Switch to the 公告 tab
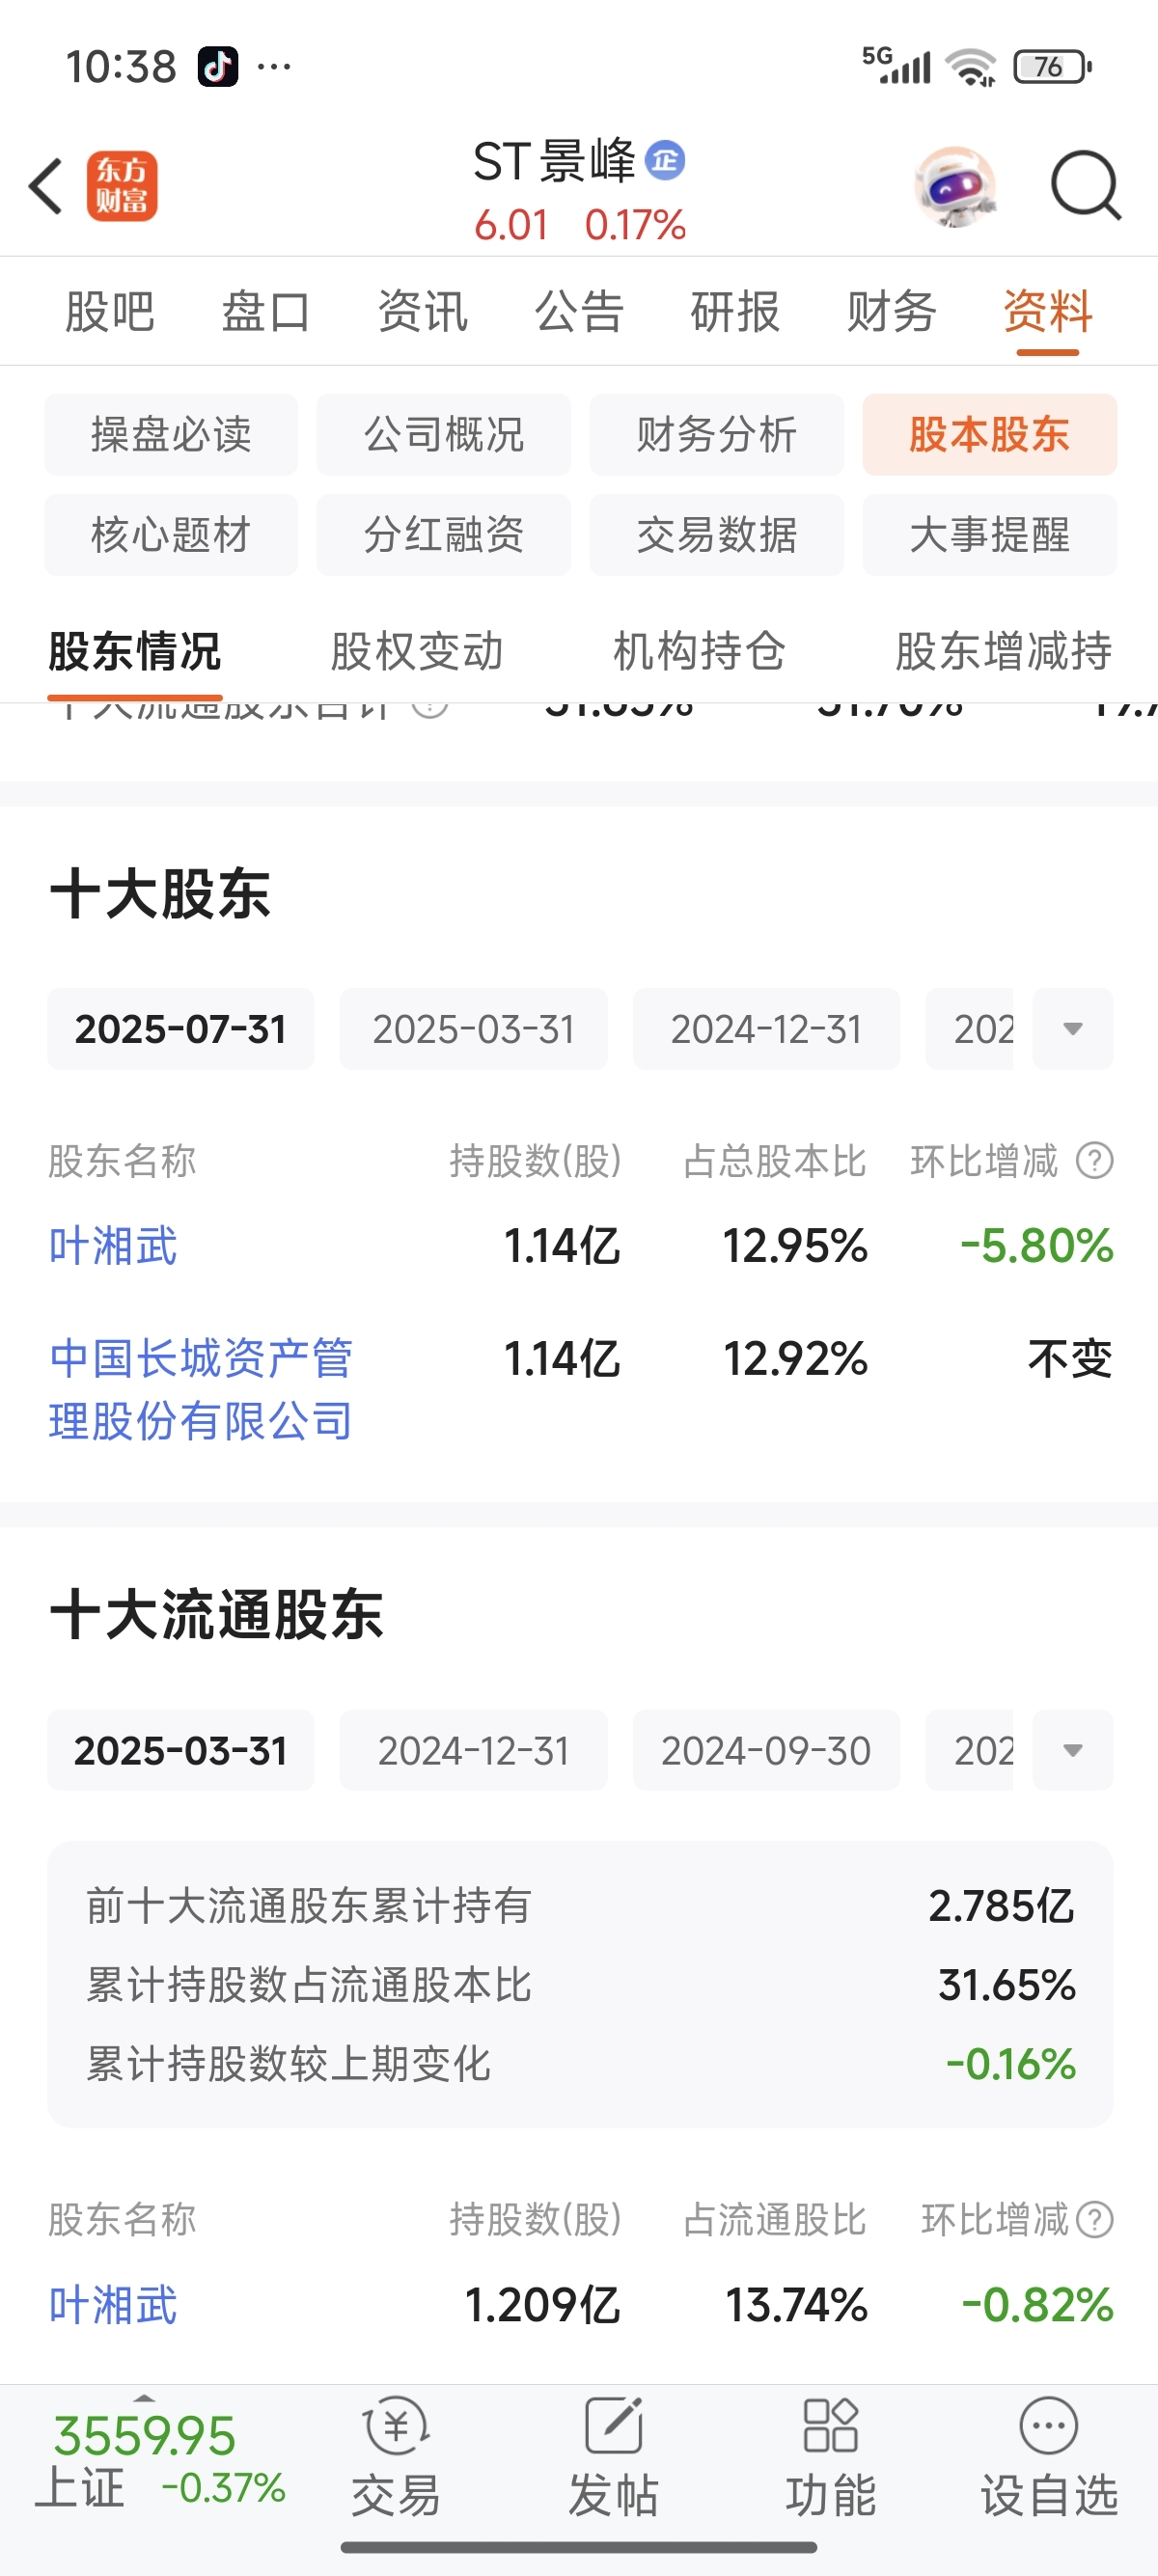Image resolution: width=1158 pixels, height=2576 pixels. (x=580, y=311)
